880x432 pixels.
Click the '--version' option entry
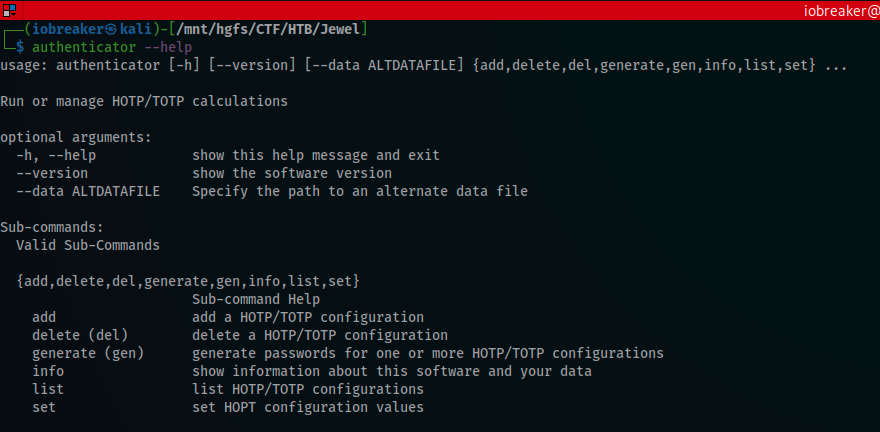pos(52,173)
